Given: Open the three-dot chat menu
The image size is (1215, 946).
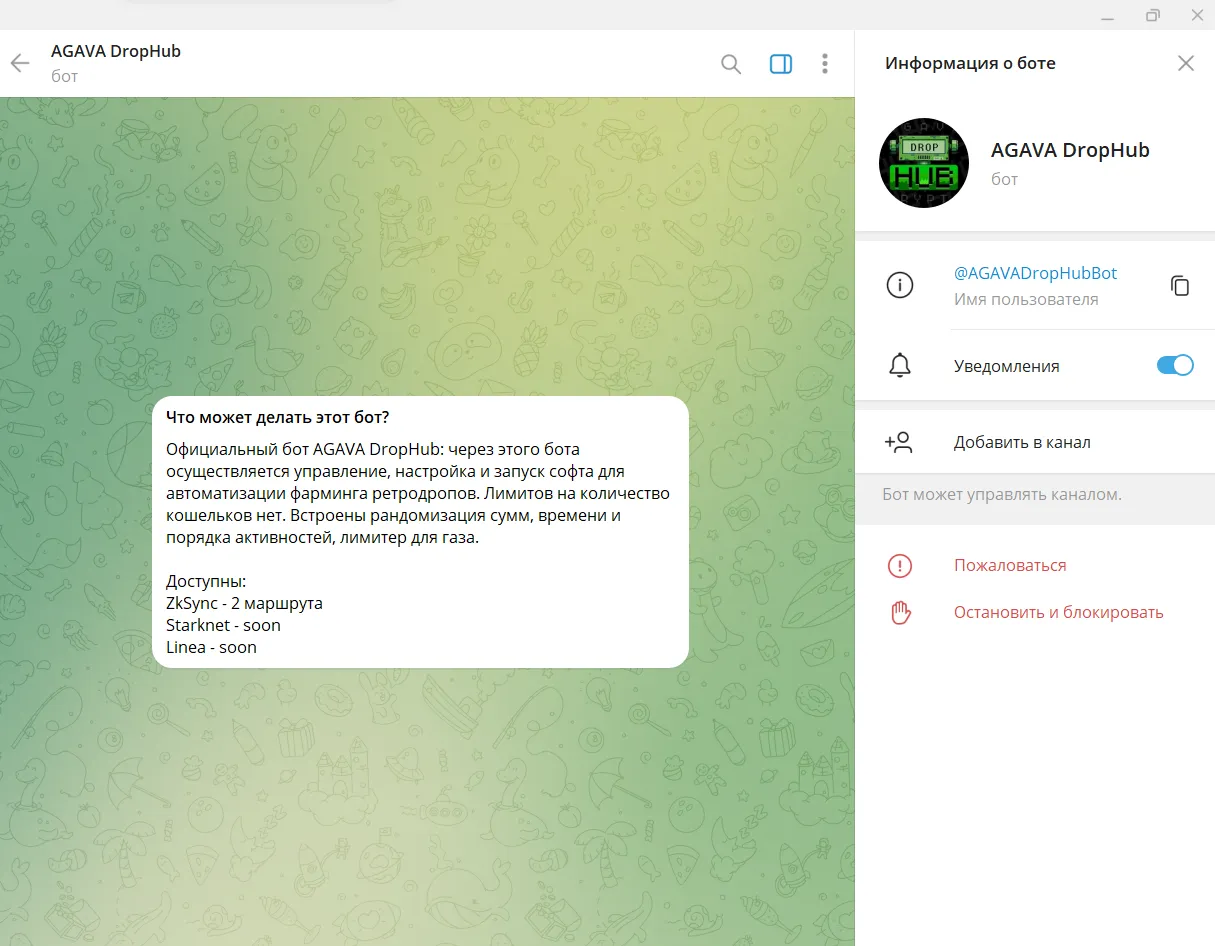Looking at the screenshot, I should click(825, 64).
